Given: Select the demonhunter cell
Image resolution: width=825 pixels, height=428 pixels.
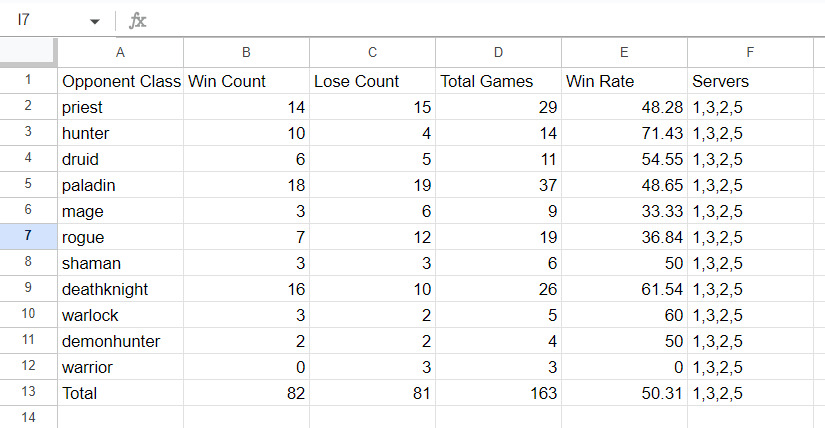Looking at the screenshot, I should (x=120, y=341).
